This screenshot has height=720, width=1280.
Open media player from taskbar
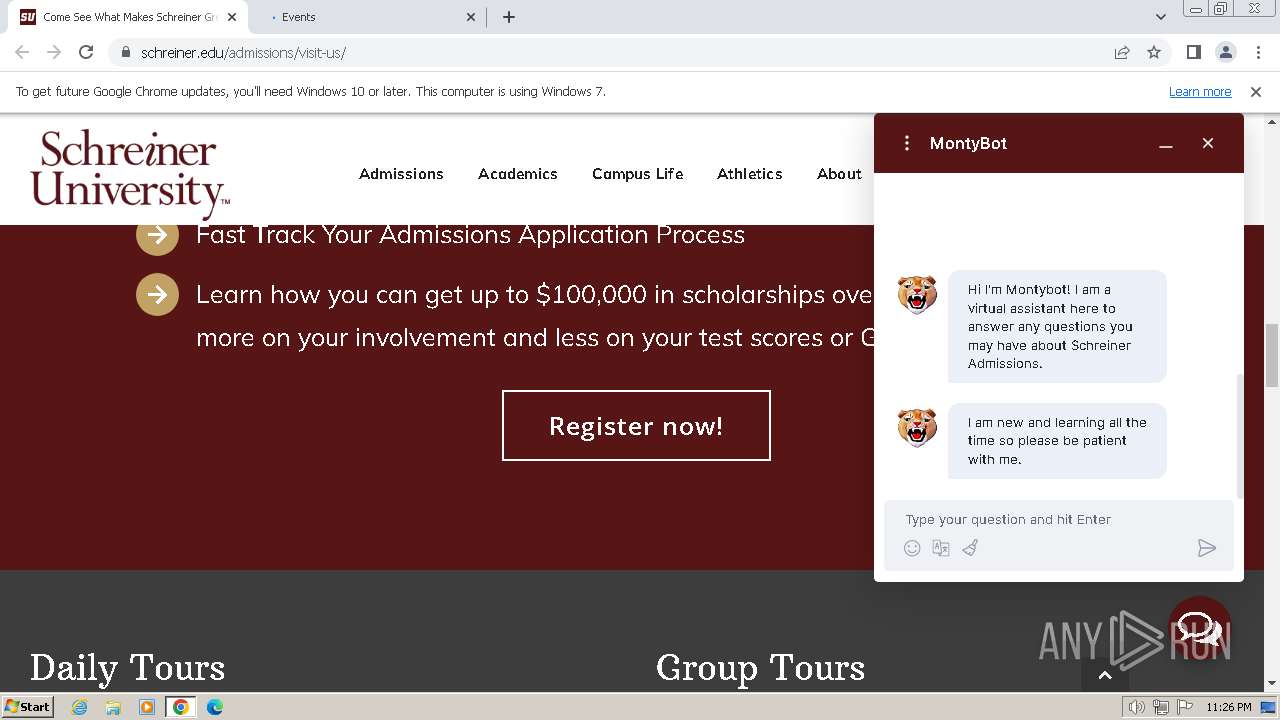point(147,707)
